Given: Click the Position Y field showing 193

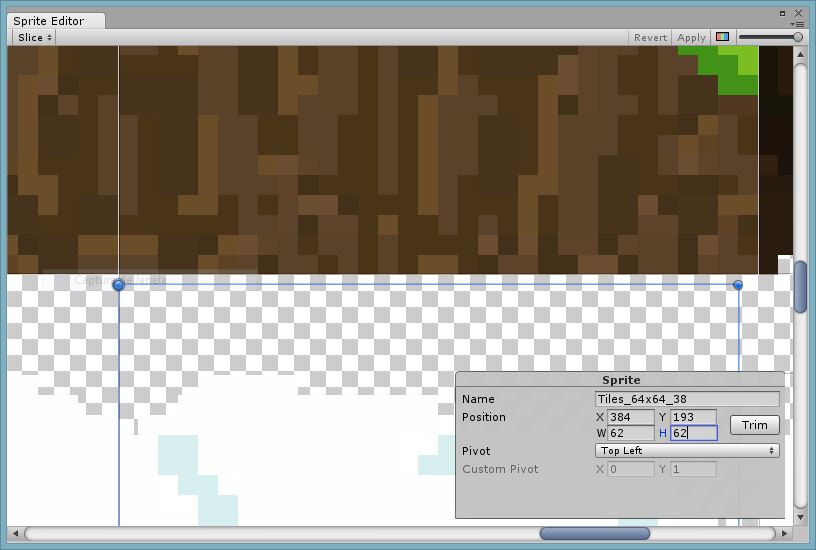Looking at the screenshot, I should point(693,417).
